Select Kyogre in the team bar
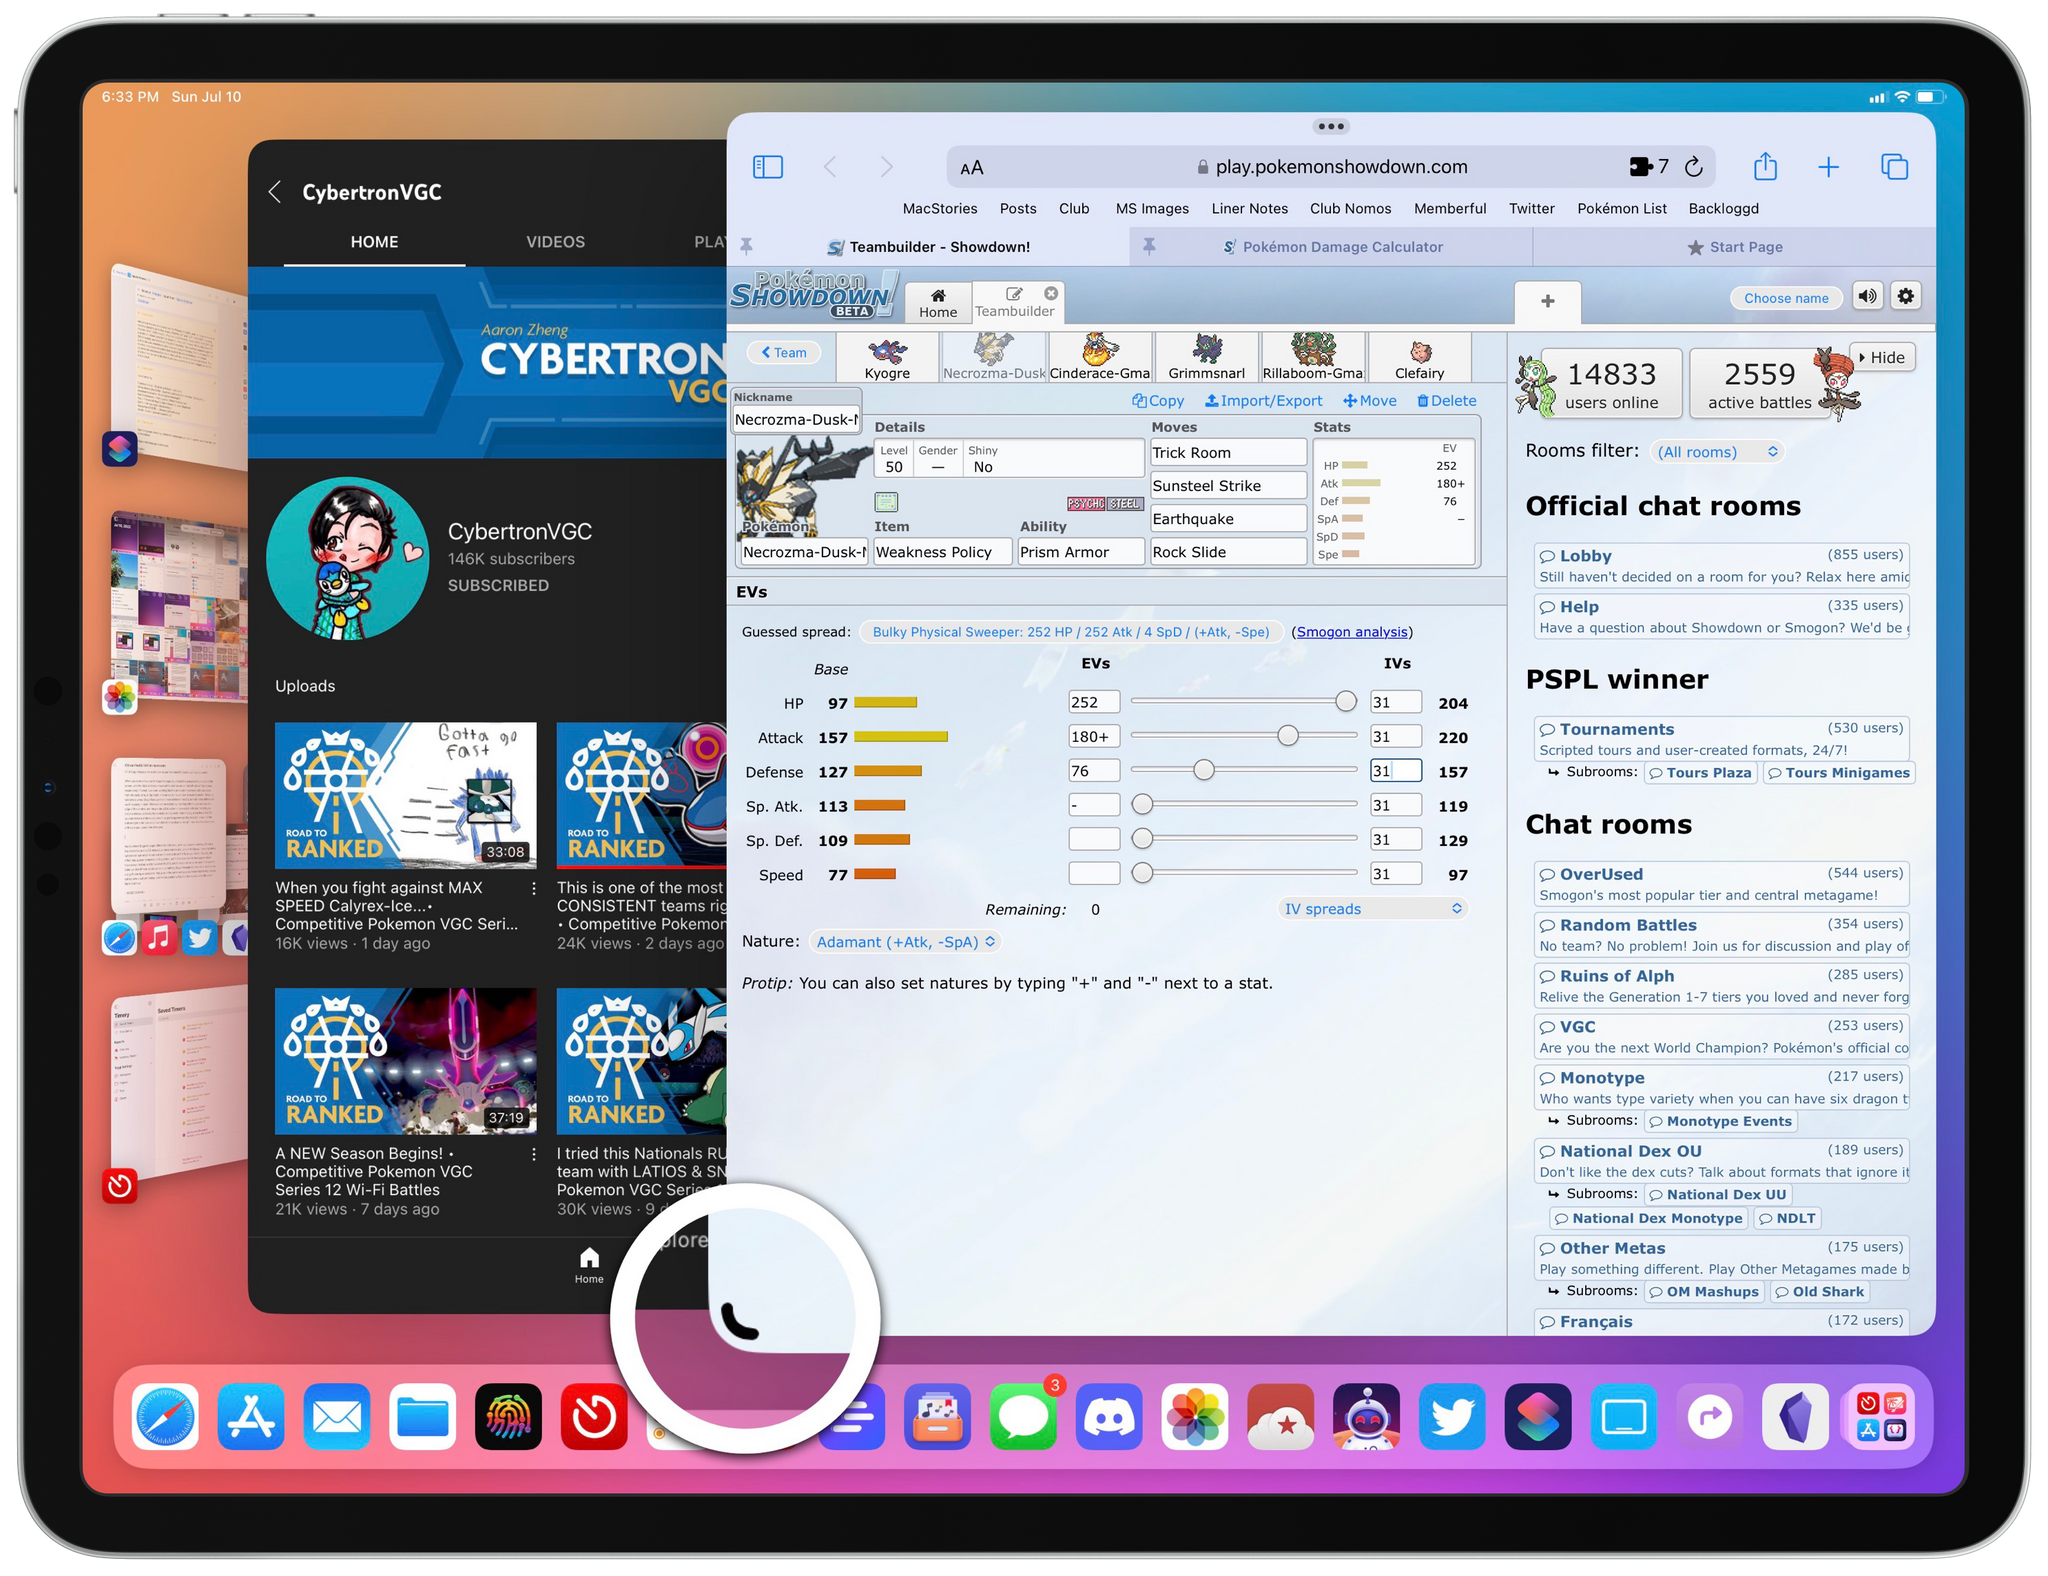The width and height of the screenshot is (2048, 1576). point(887,358)
